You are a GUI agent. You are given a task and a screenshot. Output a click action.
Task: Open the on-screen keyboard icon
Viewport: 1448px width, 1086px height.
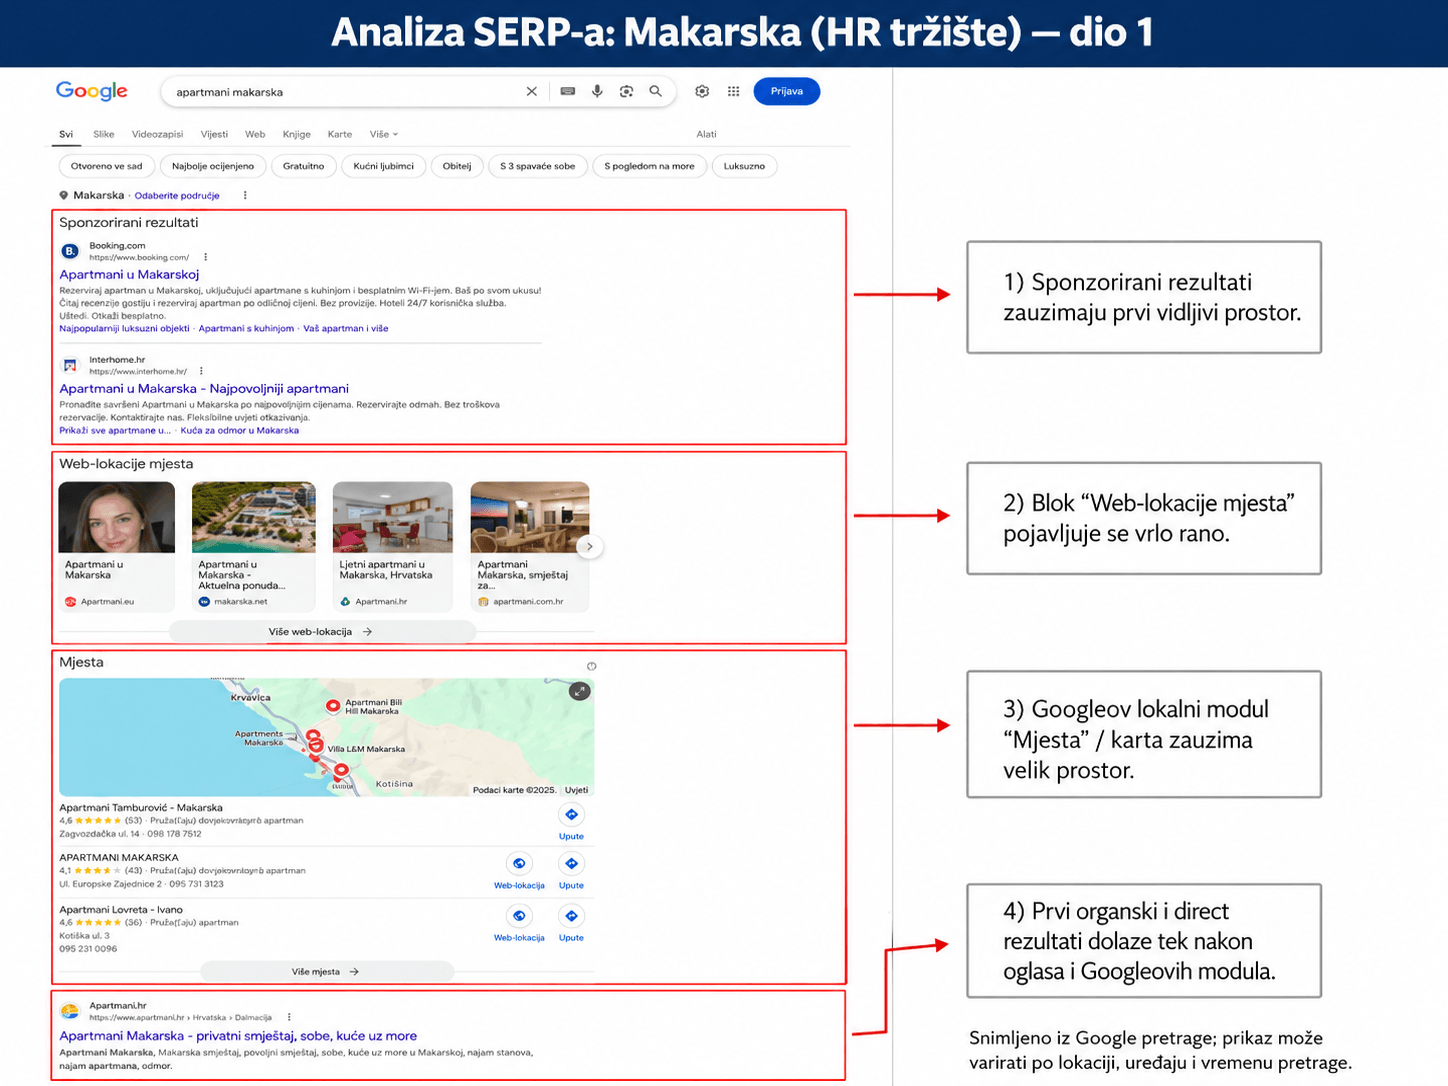point(567,91)
